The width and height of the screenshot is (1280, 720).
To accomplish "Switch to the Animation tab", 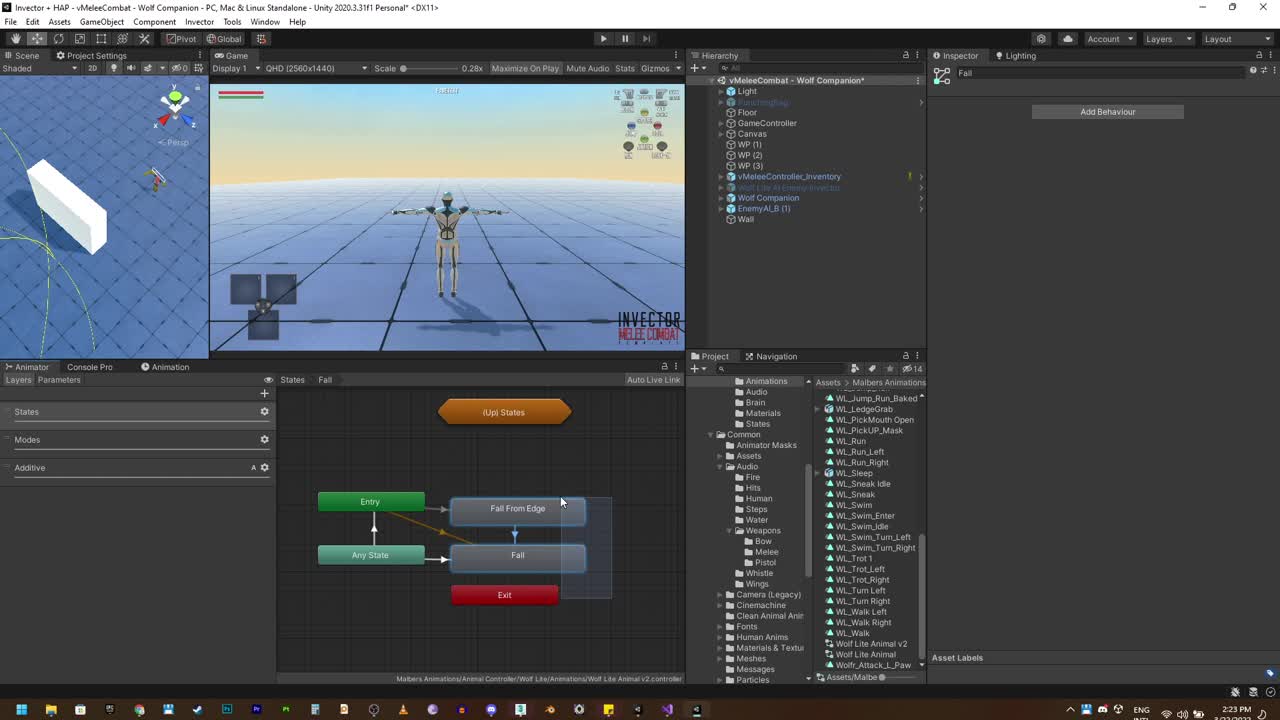I will (165, 367).
